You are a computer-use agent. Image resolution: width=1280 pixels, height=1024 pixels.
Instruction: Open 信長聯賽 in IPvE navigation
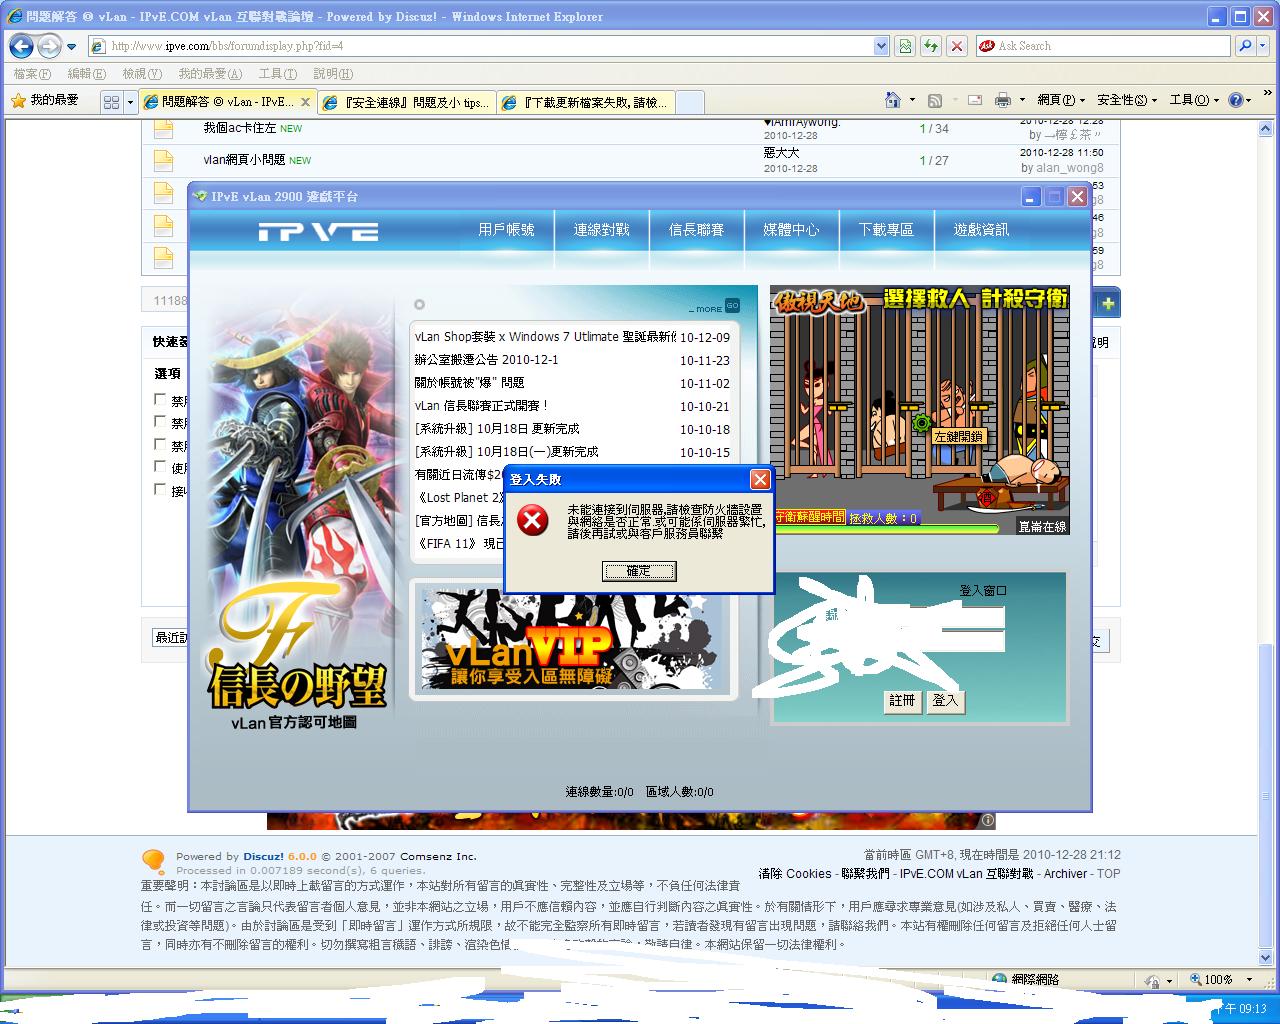696,230
